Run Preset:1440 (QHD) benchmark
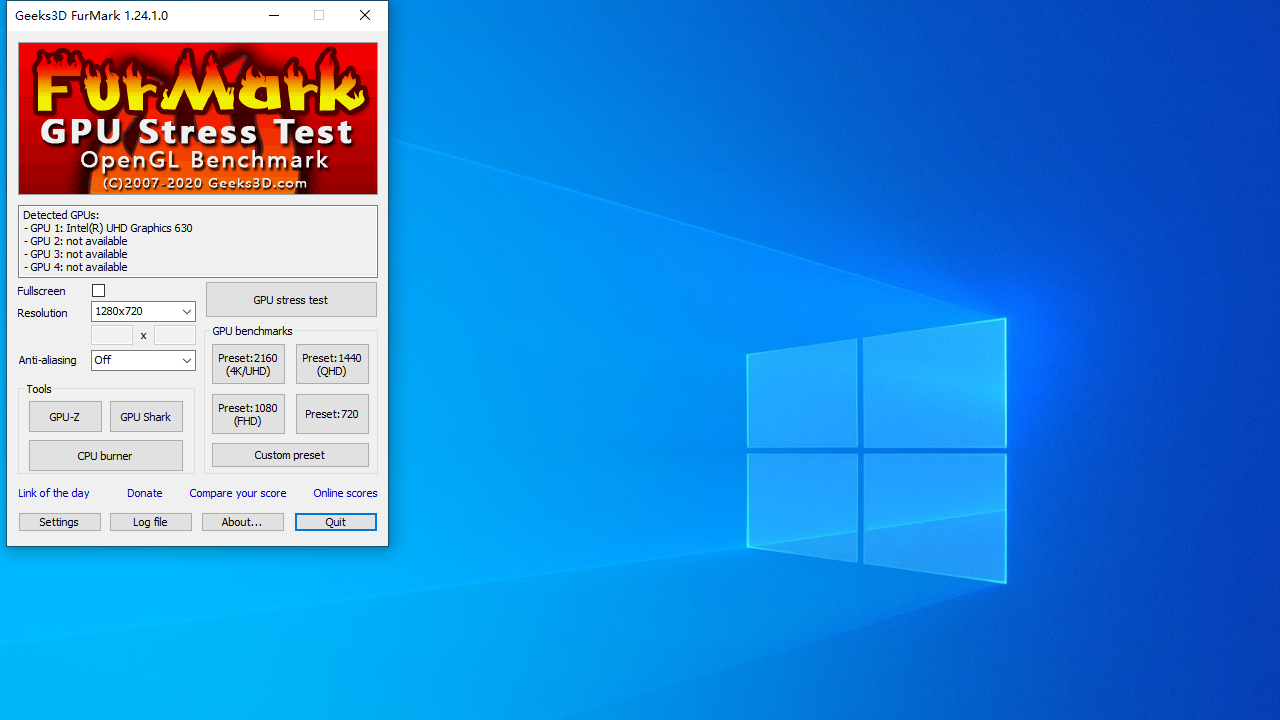The image size is (1280, 720). tap(332, 364)
